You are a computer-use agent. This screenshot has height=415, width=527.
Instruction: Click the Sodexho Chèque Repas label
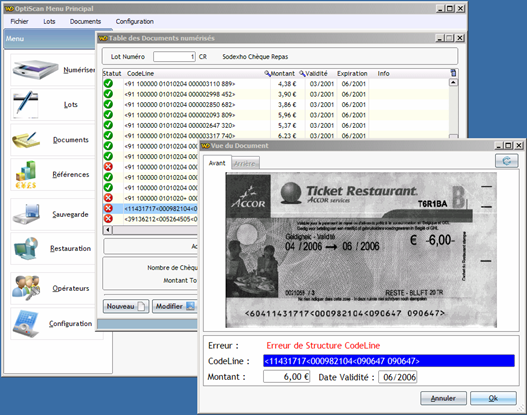point(255,56)
